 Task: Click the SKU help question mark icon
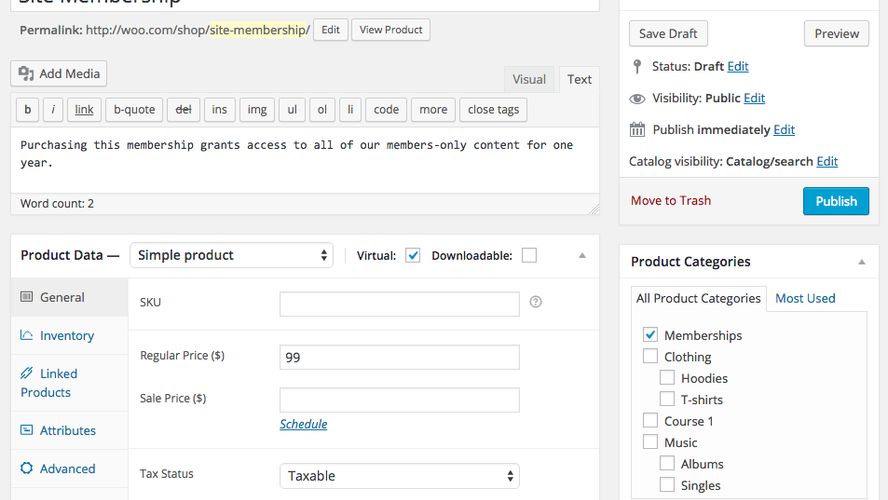click(x=536, y=301)
